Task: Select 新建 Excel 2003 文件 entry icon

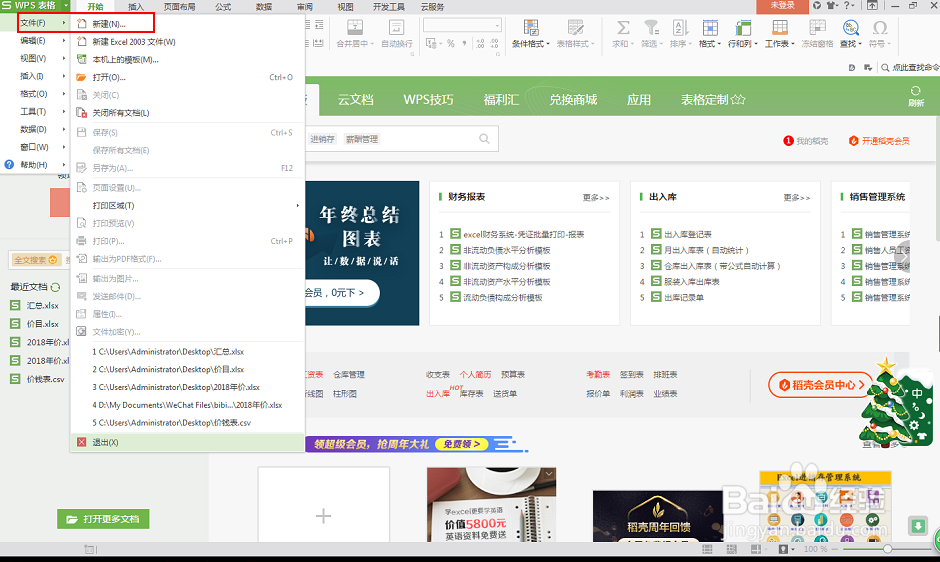Action: (82, 41)
